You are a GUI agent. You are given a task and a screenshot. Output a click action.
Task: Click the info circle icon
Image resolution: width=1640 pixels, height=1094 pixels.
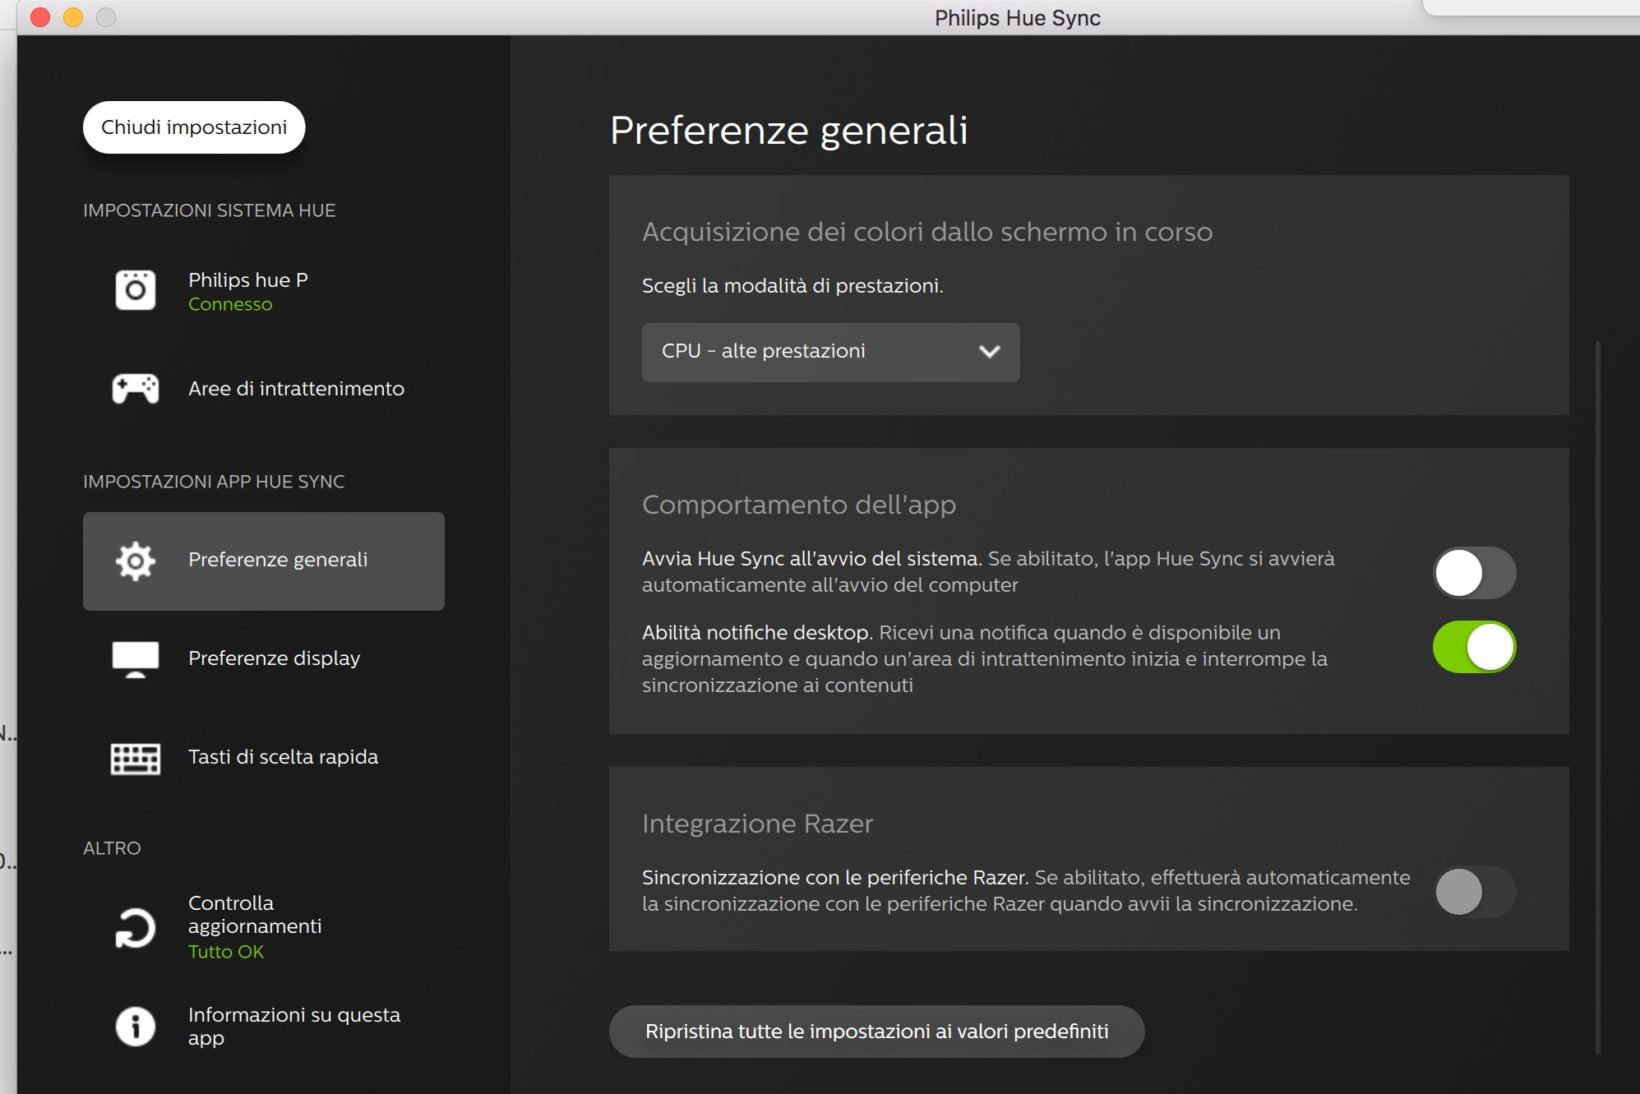point(135,1026)
